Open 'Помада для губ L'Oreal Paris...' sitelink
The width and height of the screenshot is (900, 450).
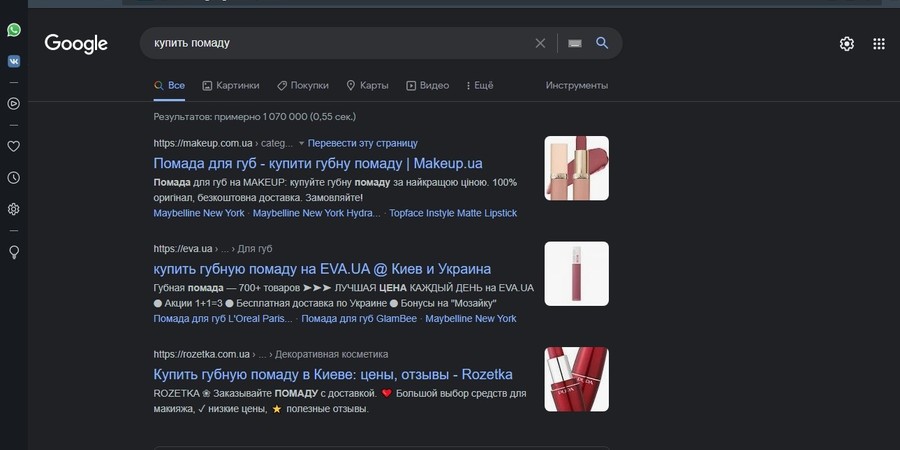tap(223, 319)
